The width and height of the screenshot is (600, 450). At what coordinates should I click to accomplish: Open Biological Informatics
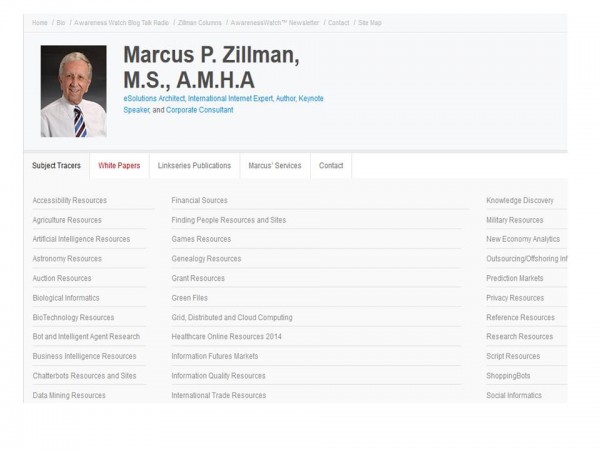[66, 298]
